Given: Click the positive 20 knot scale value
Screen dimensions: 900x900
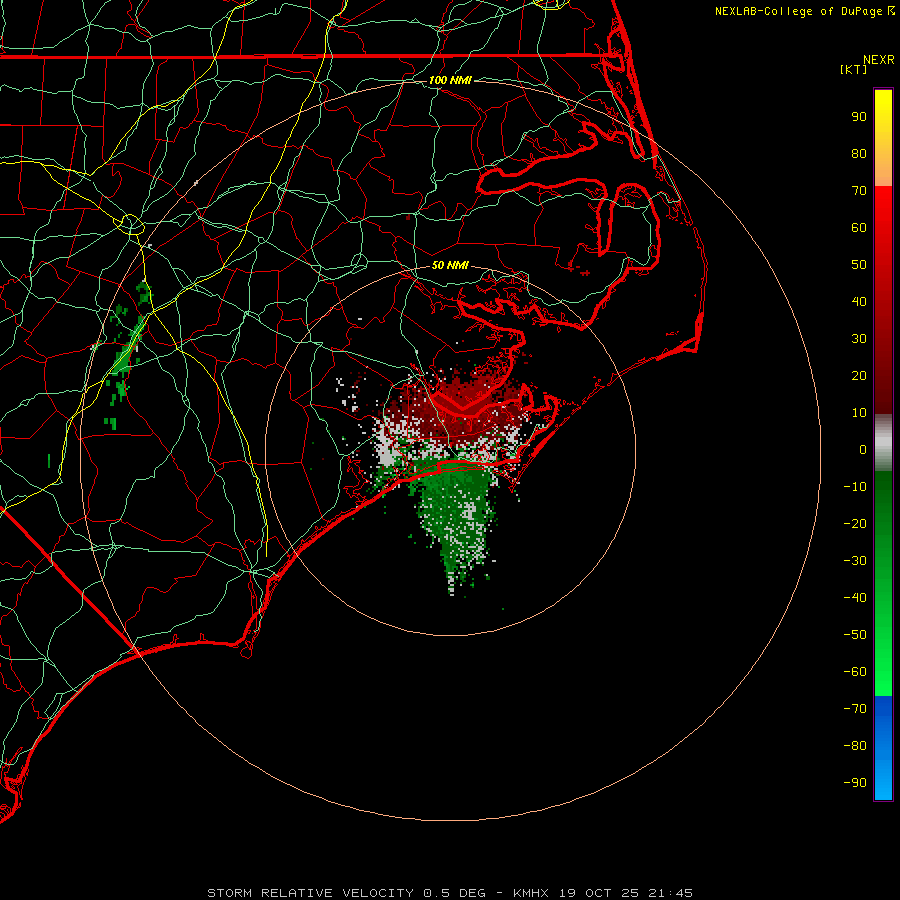Looking at the screenshot, I should pos(859,375).
